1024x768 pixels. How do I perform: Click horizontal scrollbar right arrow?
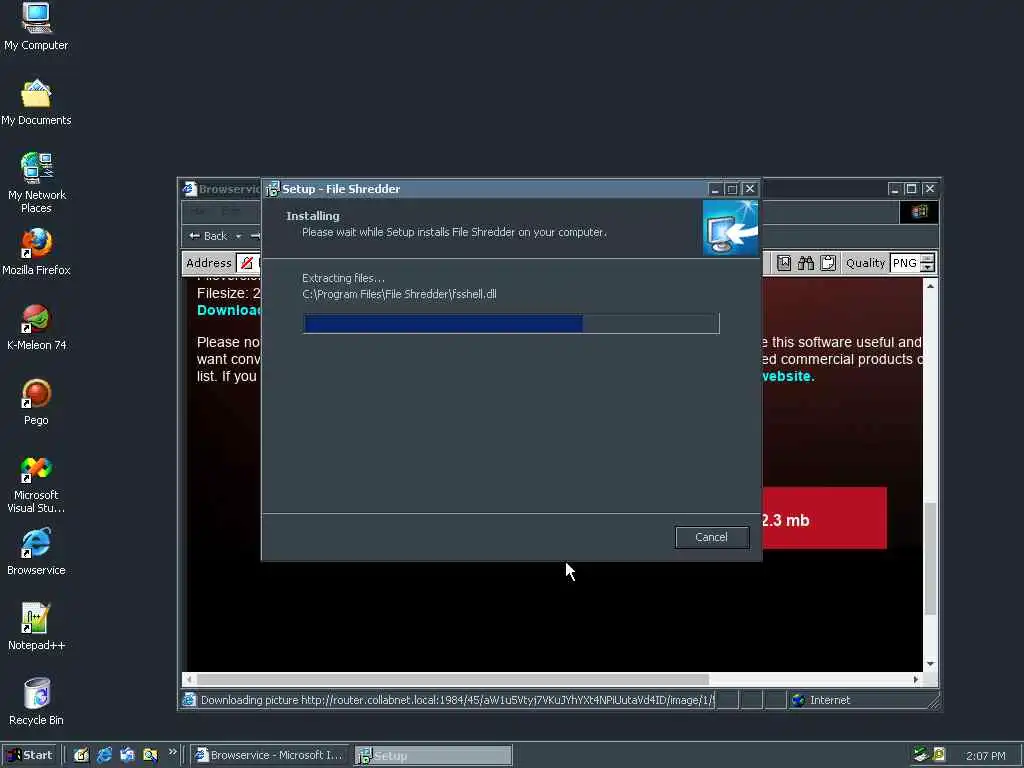click(x=916, y=679)
